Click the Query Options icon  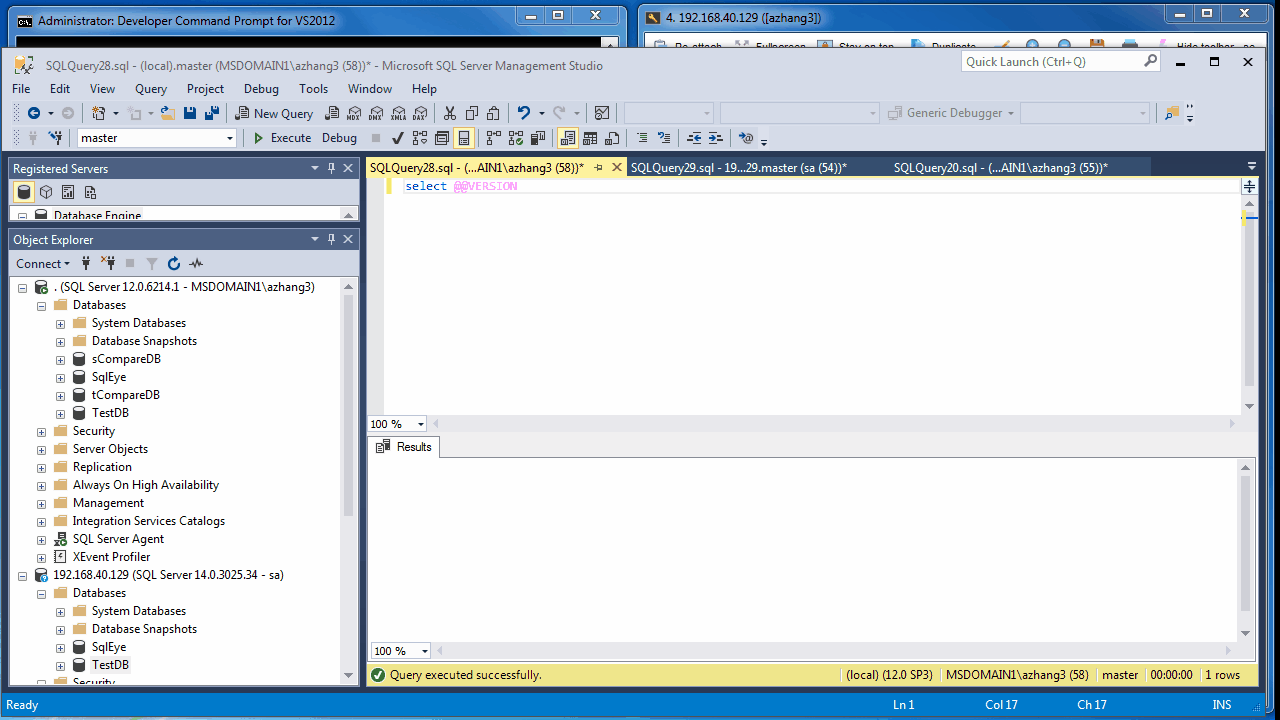[x=441, y=138]
